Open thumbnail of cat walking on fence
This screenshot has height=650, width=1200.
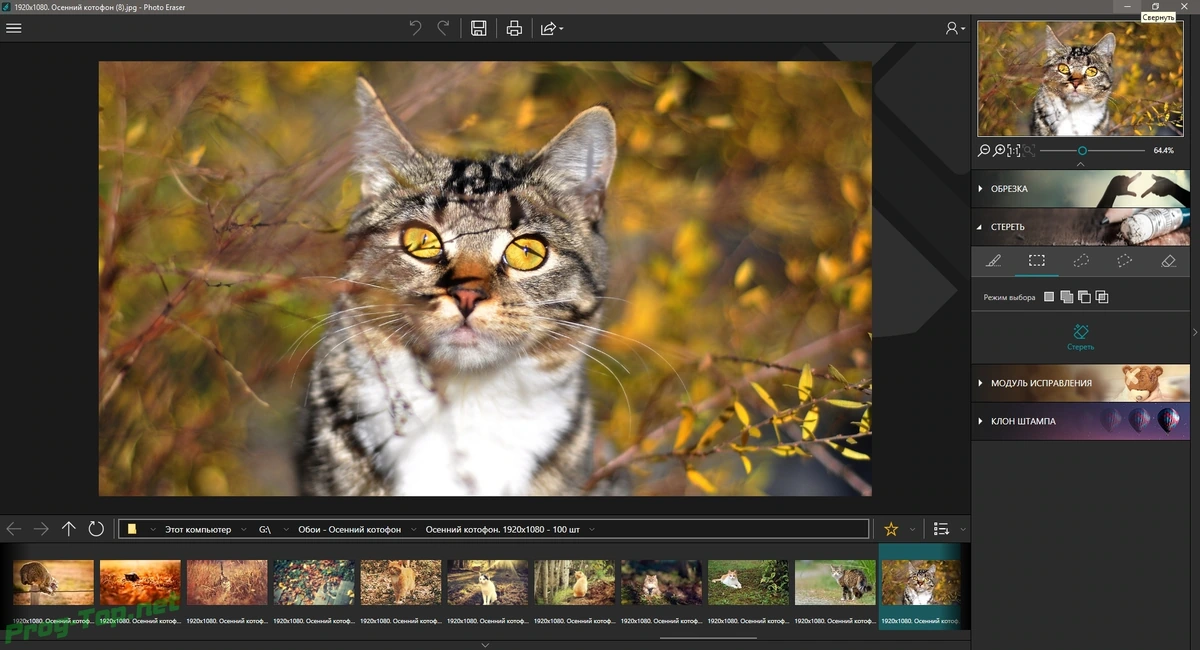[53, 583]
